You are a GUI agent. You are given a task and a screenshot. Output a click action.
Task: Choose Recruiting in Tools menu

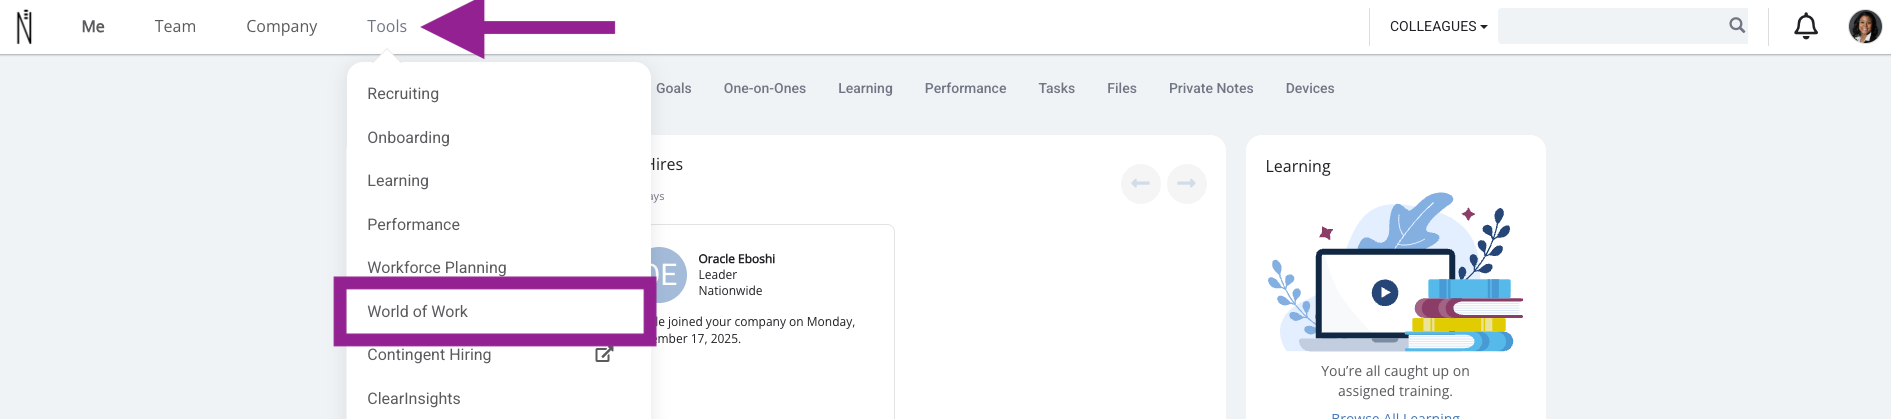click(x=403, y=93)
